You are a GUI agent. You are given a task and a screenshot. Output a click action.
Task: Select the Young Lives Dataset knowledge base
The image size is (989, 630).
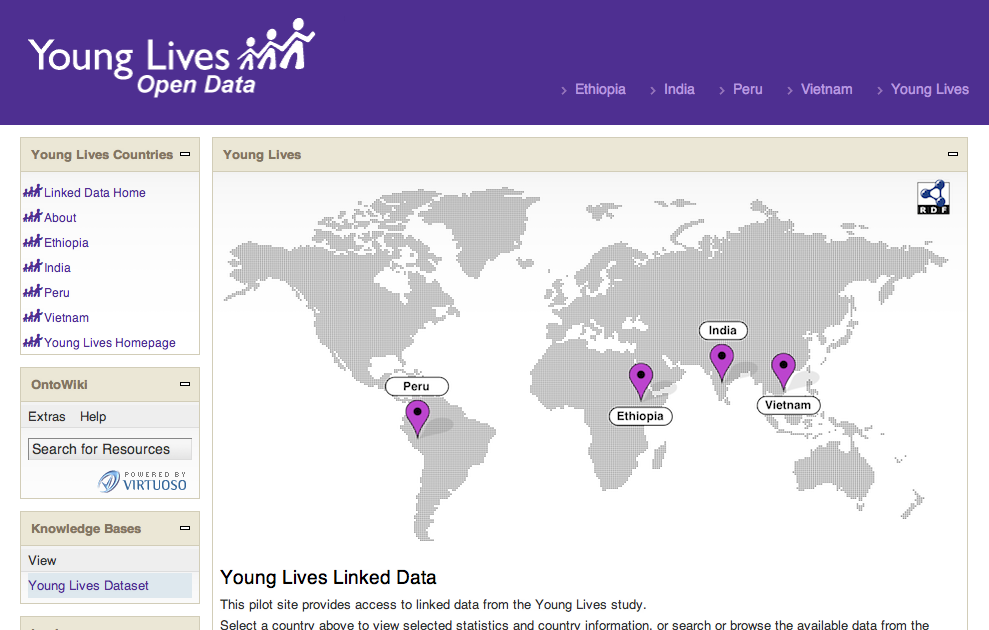88,586
